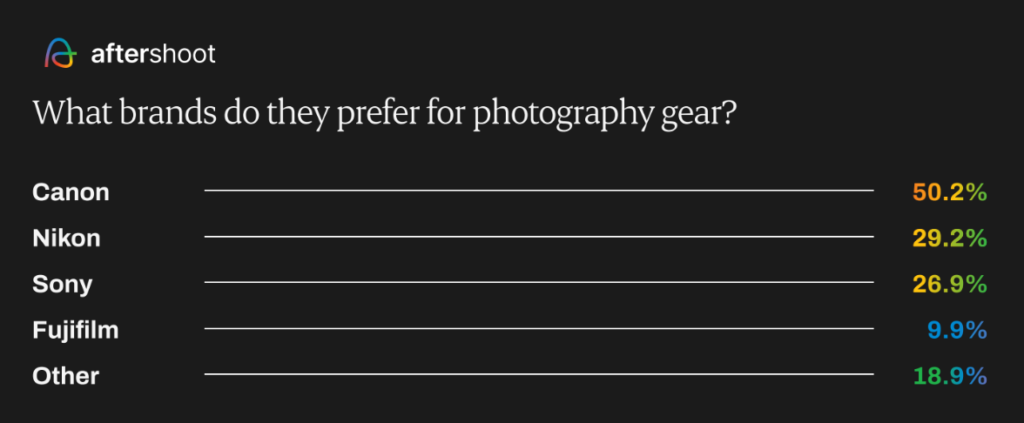The height and width of the screenshot is (423, 1024).
Task: Click the aftershoot colorful logo icon
Action: (59, 54)
